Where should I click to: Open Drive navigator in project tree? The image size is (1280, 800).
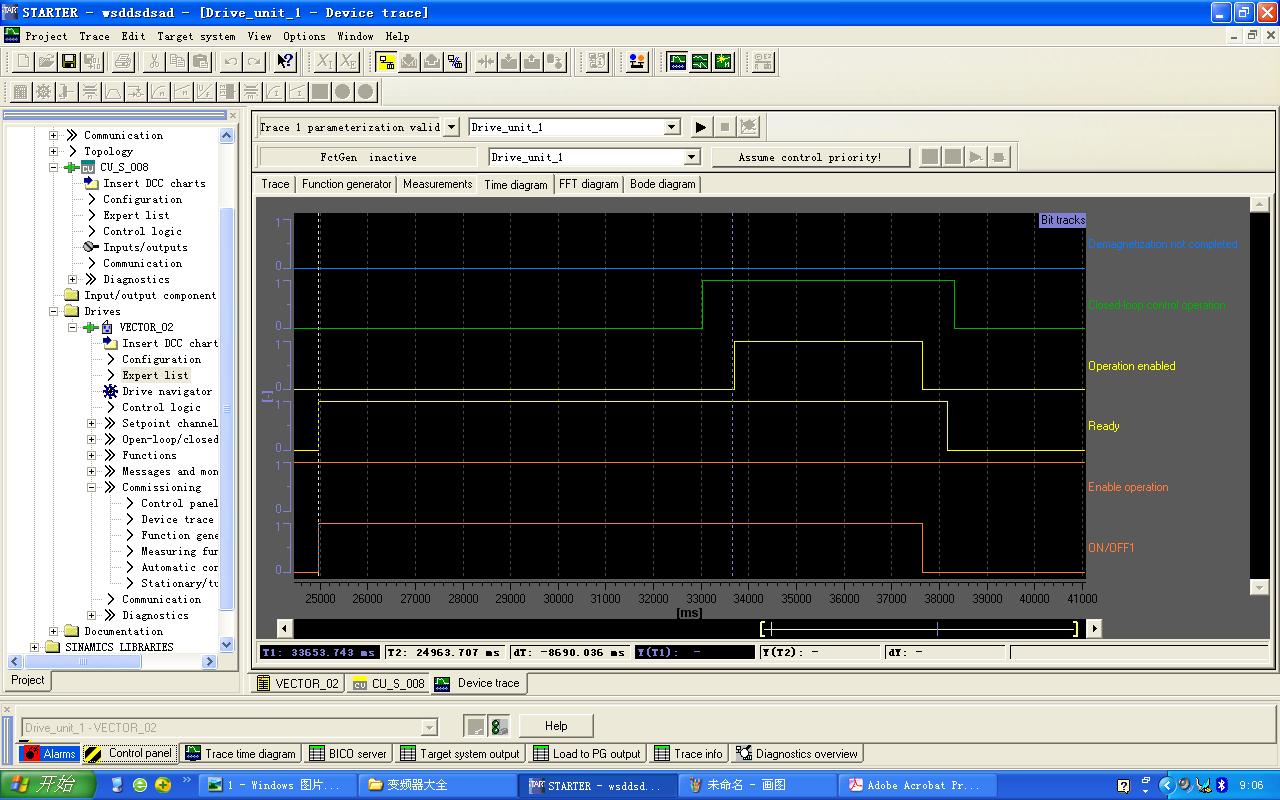(x=166, y=391)
